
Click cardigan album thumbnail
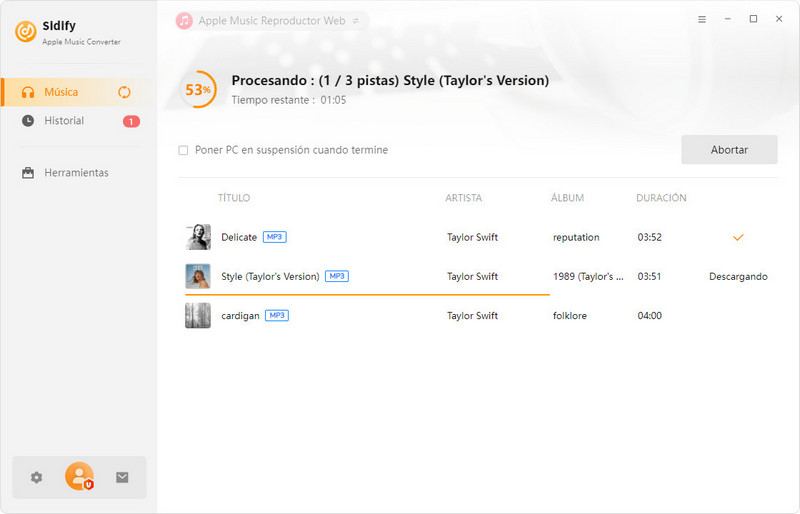click(x=198, y=315)
